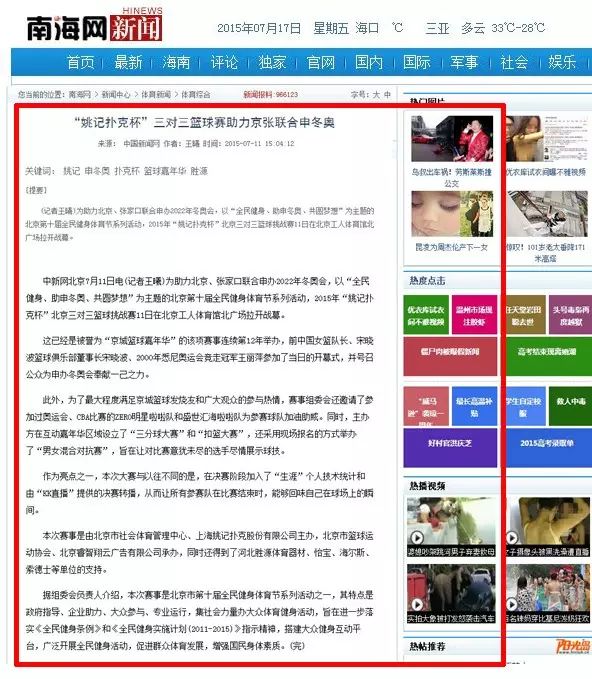
Task: Open the man in red jacket photo
Action: pos(452,139)
